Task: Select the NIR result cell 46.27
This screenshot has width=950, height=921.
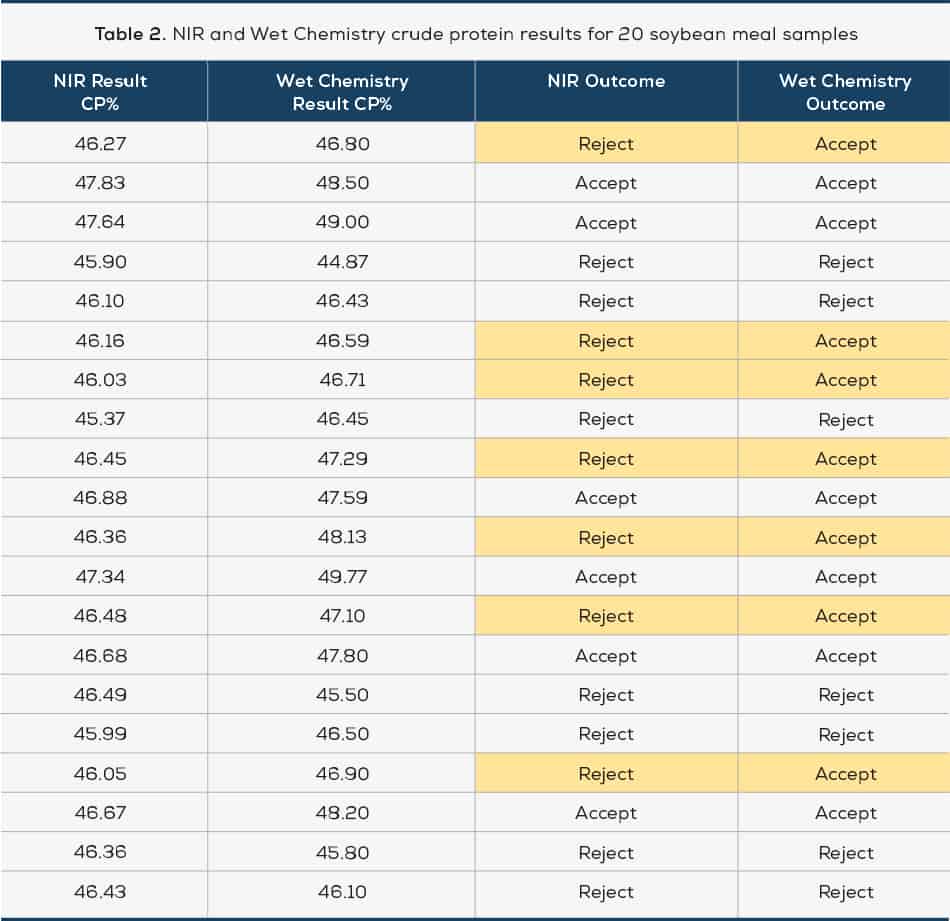Action: coord(100,144)
